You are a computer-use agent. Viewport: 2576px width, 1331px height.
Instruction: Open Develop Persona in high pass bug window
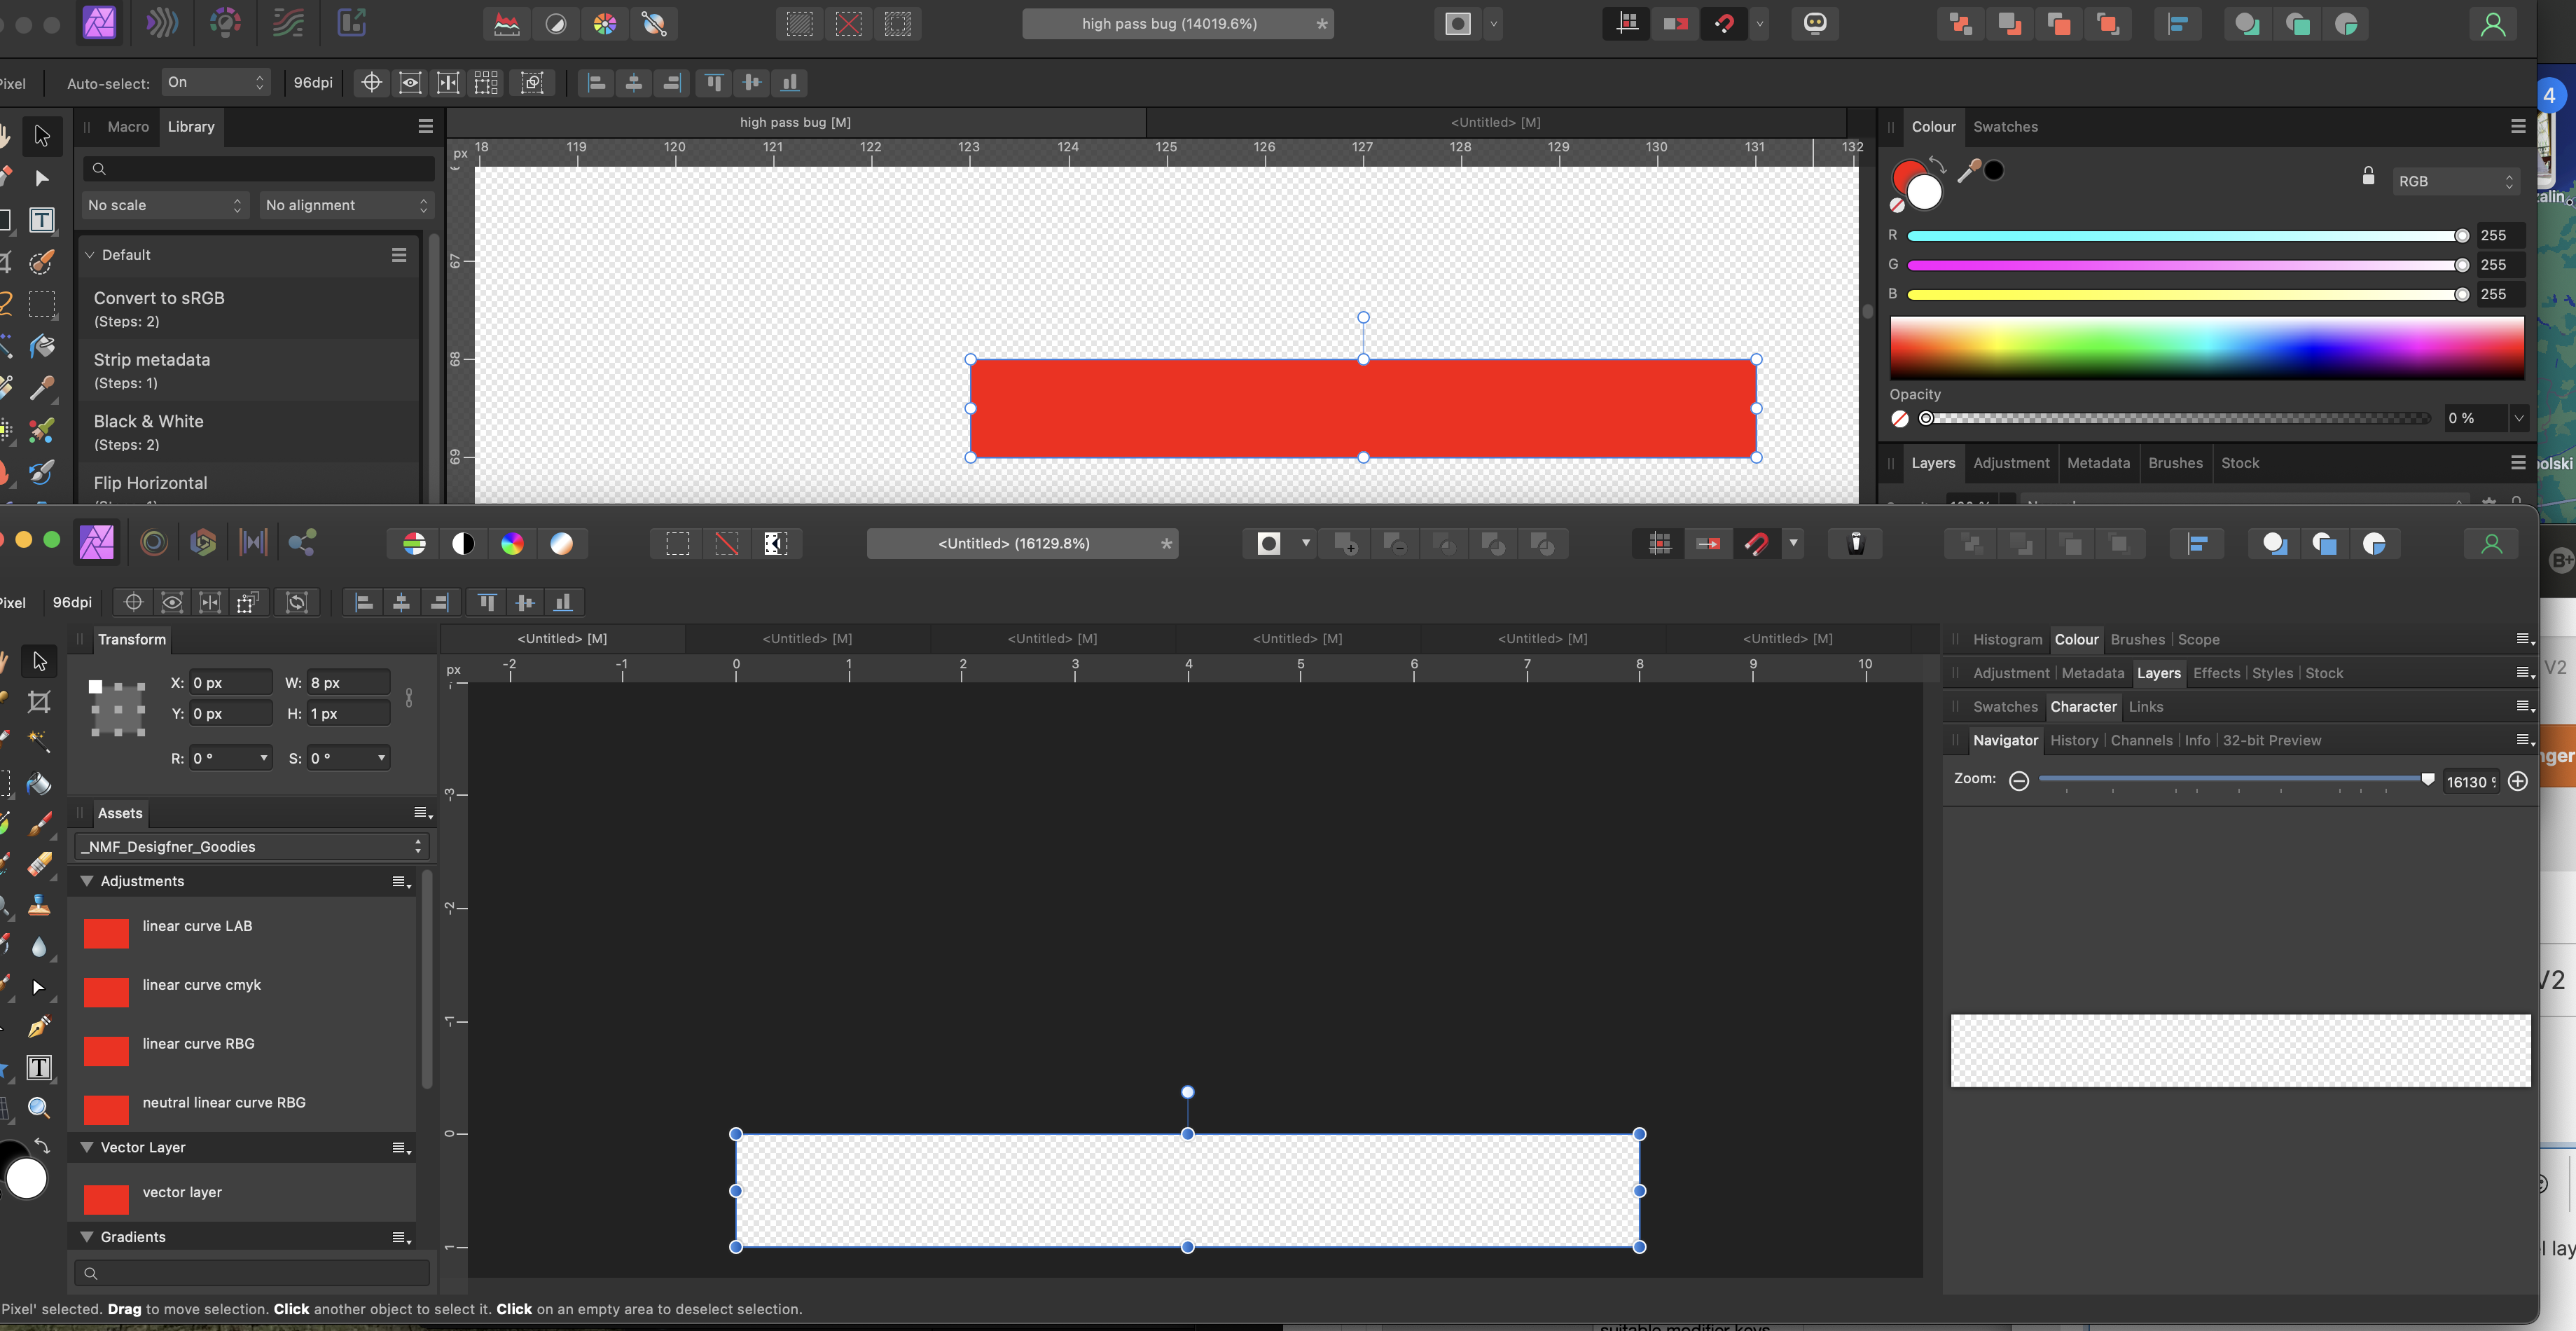(226, 23)
